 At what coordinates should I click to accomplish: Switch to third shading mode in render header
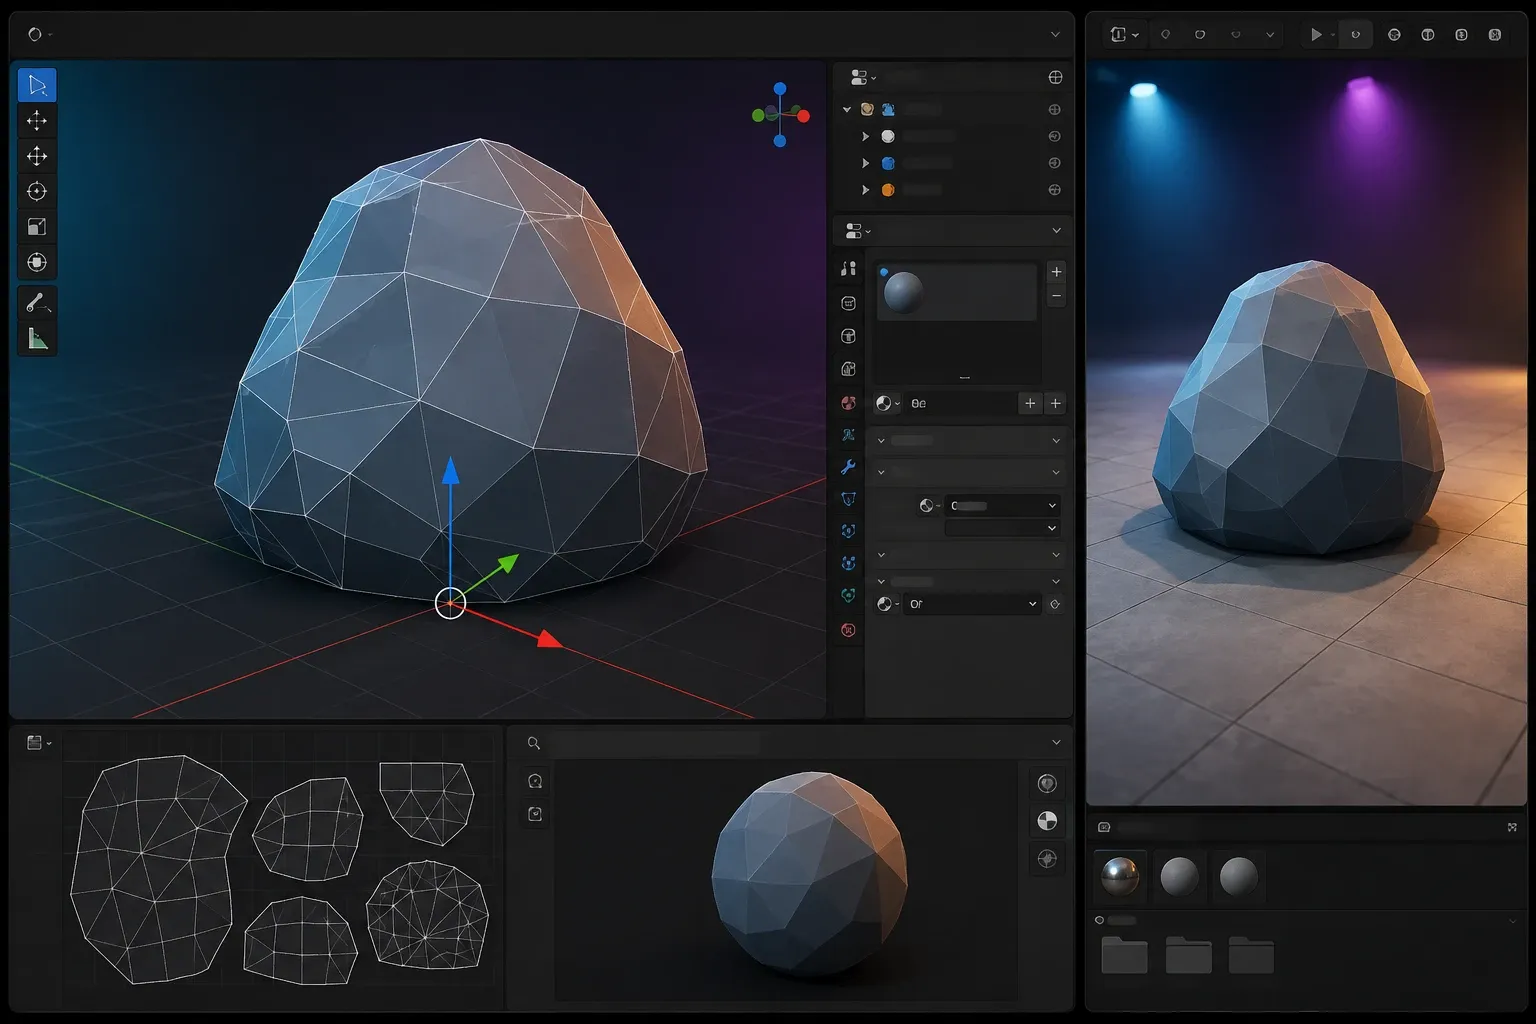click(1461, 34)
